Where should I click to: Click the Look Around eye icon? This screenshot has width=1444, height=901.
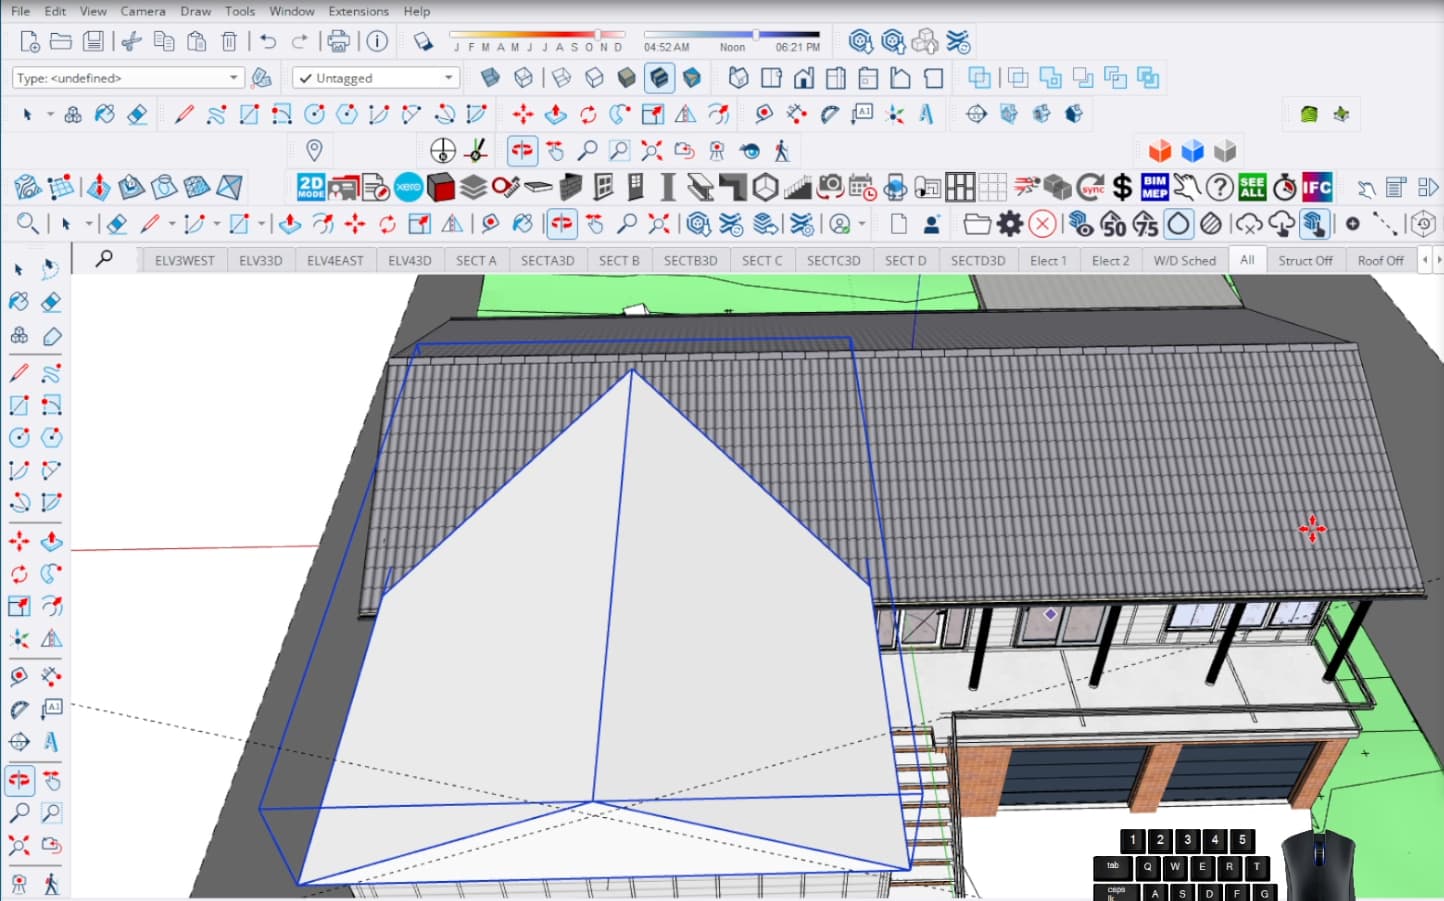click(750, 151)
